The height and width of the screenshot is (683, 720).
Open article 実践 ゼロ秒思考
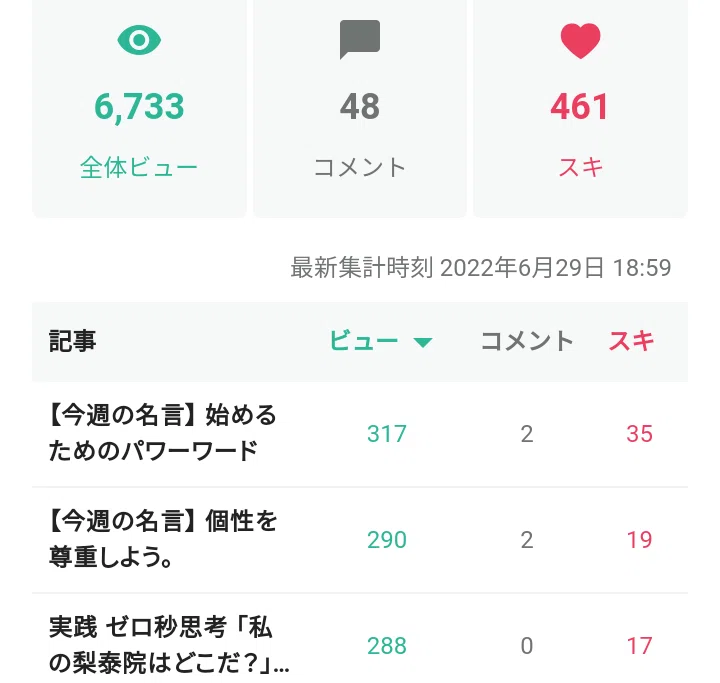(x=169, y=645)
